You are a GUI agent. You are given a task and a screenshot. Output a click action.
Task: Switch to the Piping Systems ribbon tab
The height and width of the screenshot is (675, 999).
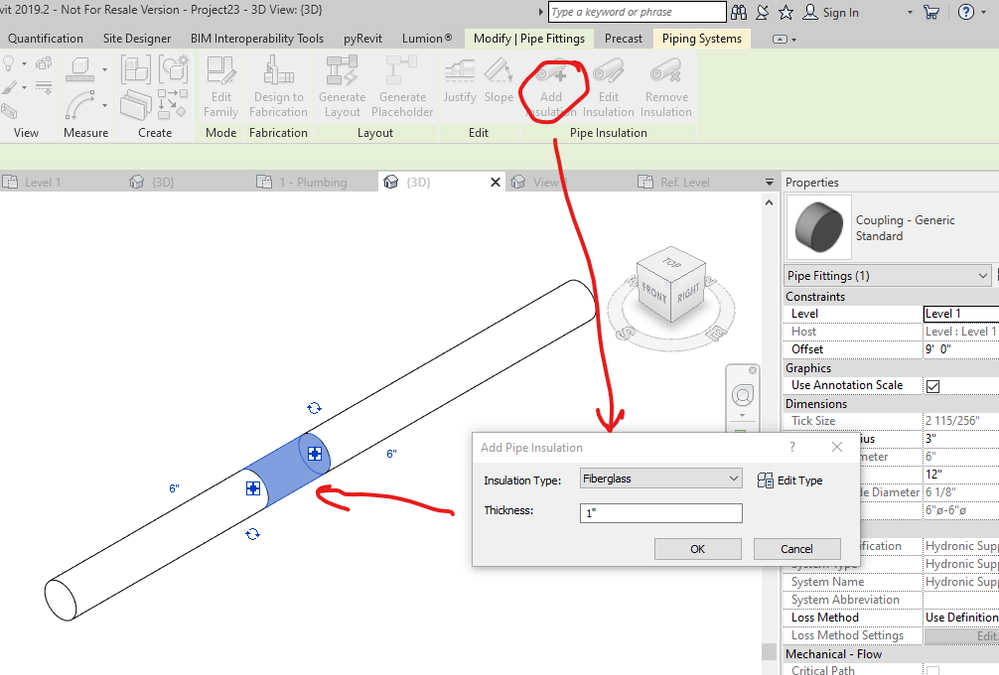click(x=701, y=39)
